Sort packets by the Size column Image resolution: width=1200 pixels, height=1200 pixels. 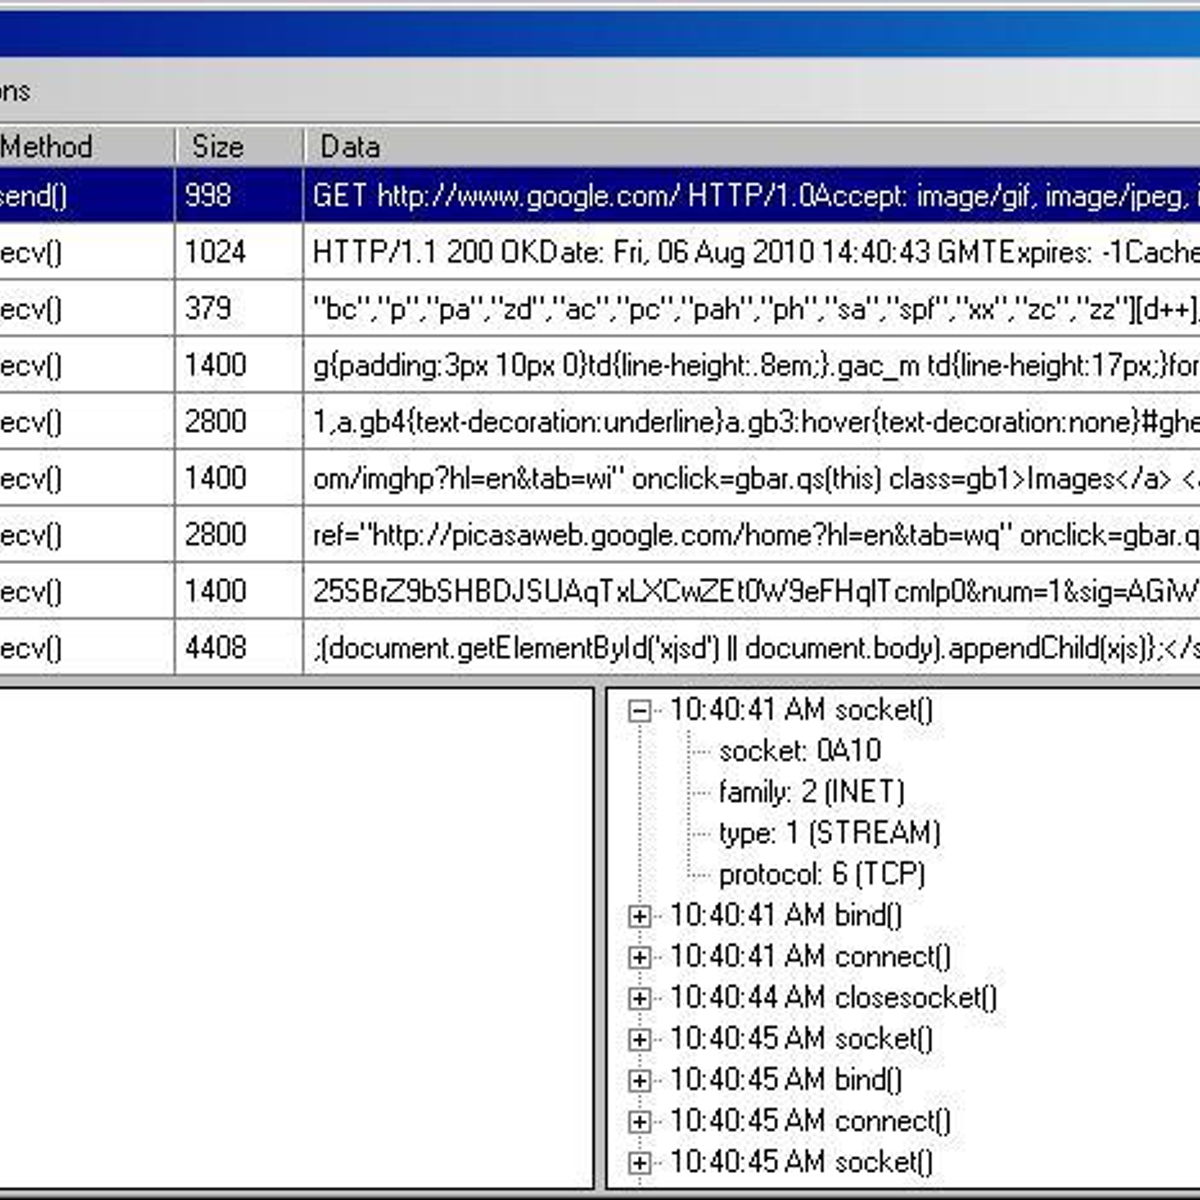(x=218, y=146)
